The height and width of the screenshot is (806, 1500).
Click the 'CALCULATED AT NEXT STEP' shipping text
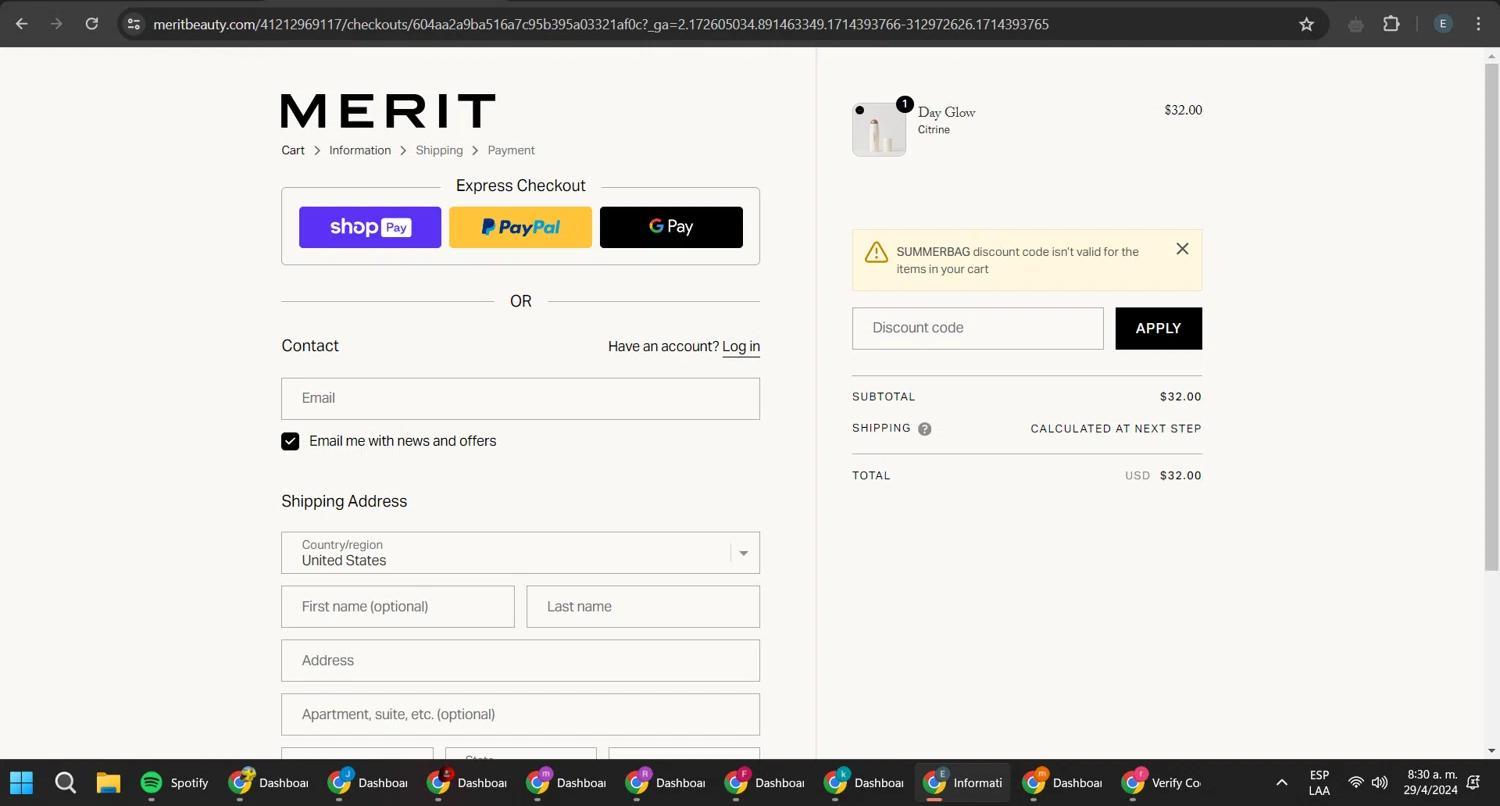click(x=1116, y=429)
